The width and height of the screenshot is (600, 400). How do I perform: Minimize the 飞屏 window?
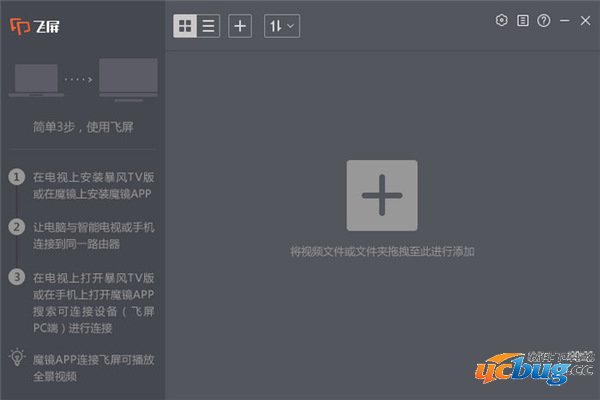[565, 20]
